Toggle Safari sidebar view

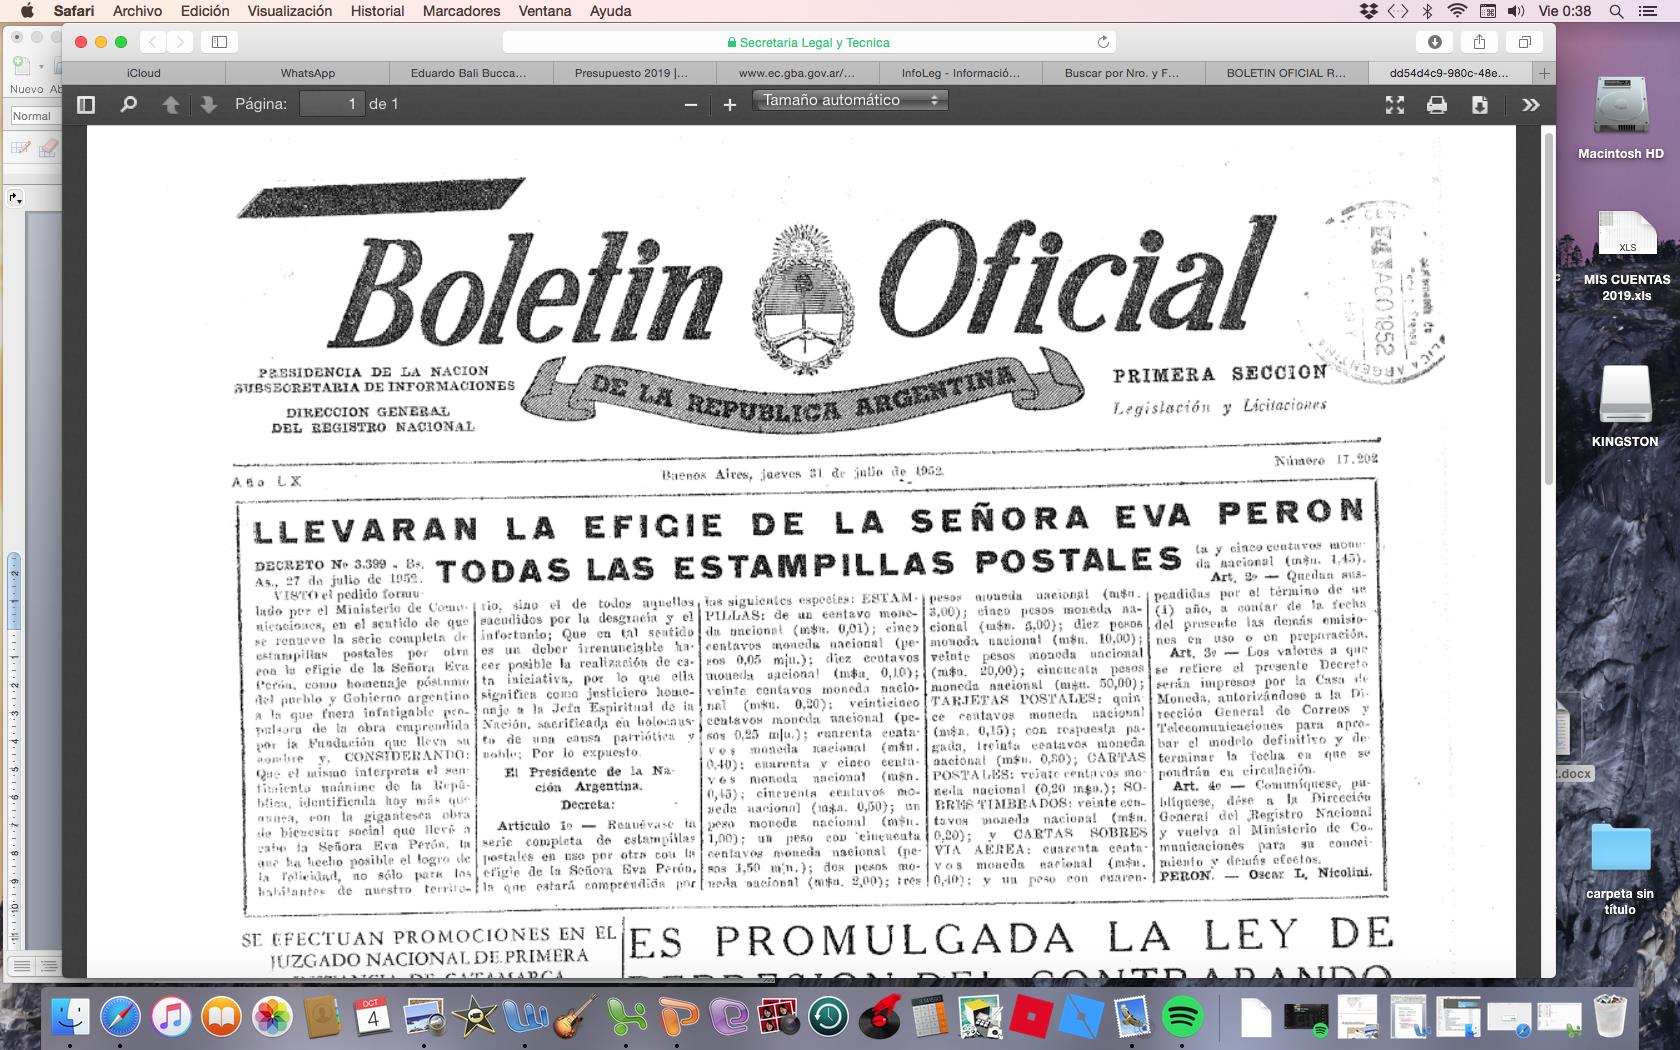pyautogui.click(x=220, y=42)
